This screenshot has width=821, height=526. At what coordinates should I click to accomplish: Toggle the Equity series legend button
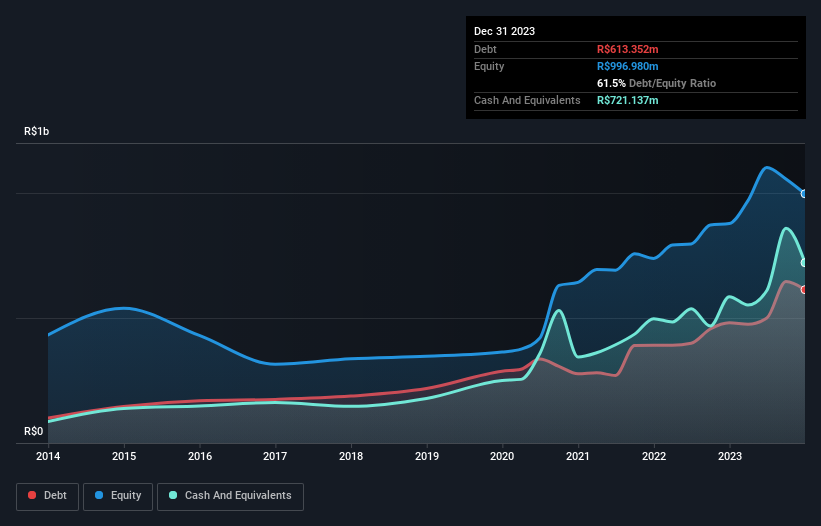point(118,496)
